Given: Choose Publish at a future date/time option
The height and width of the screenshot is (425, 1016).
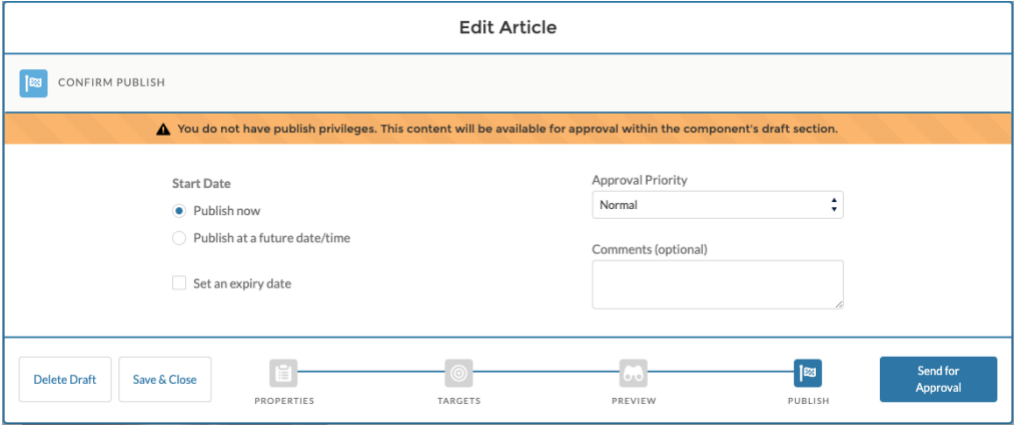Looking at the screenshot, I should (x=179, y=238).
